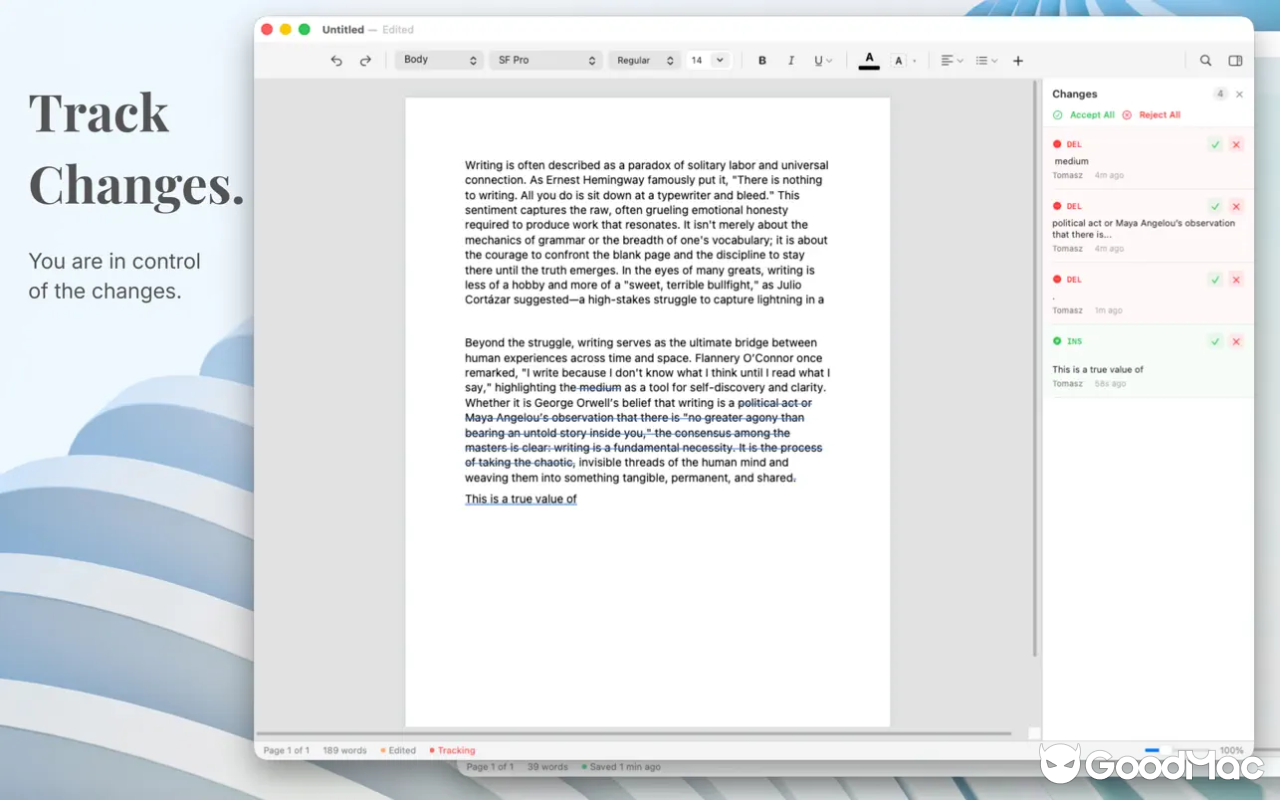This screenshot has height=800, width=1280.
Task: Click the Changes panel heading
Action: click(x=1074, y=94)
